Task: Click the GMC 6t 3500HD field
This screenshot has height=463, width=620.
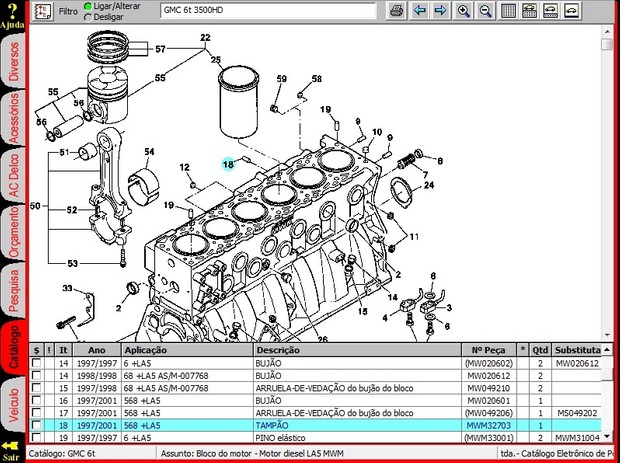Action: (x=268, y=11)
